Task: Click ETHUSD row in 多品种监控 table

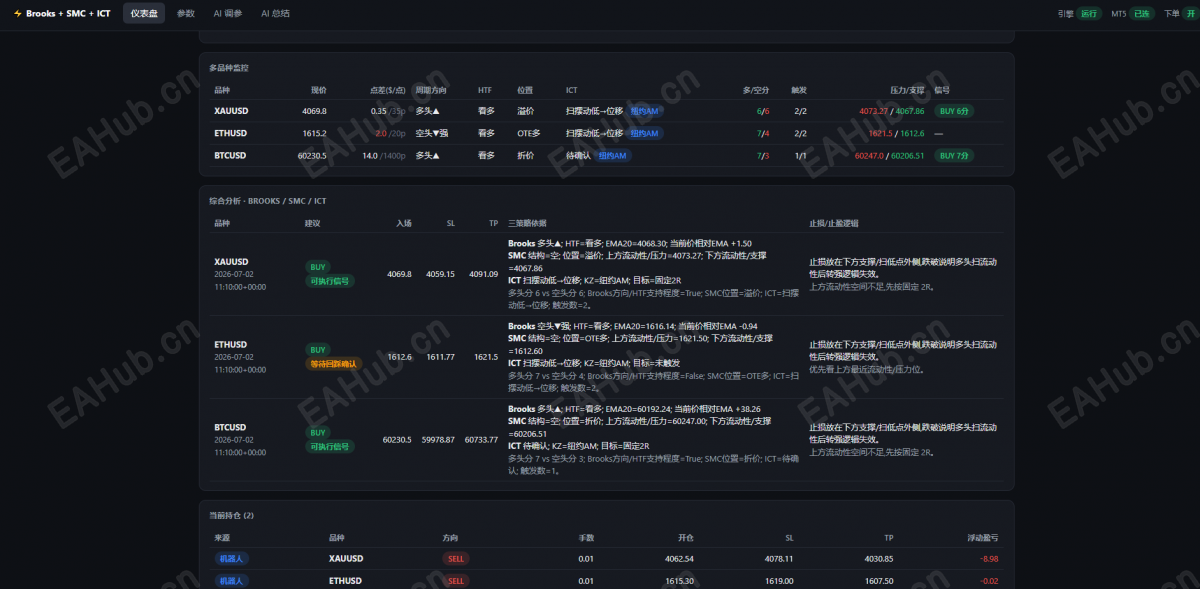Action: click(606, 133)
